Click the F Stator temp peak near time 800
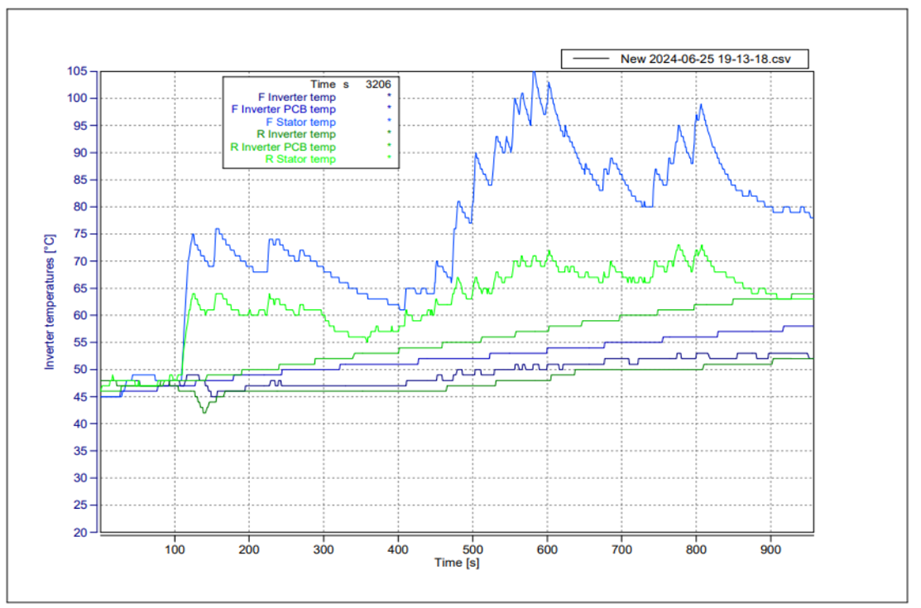This screenshot has height=608, width=921. (701, 105)
